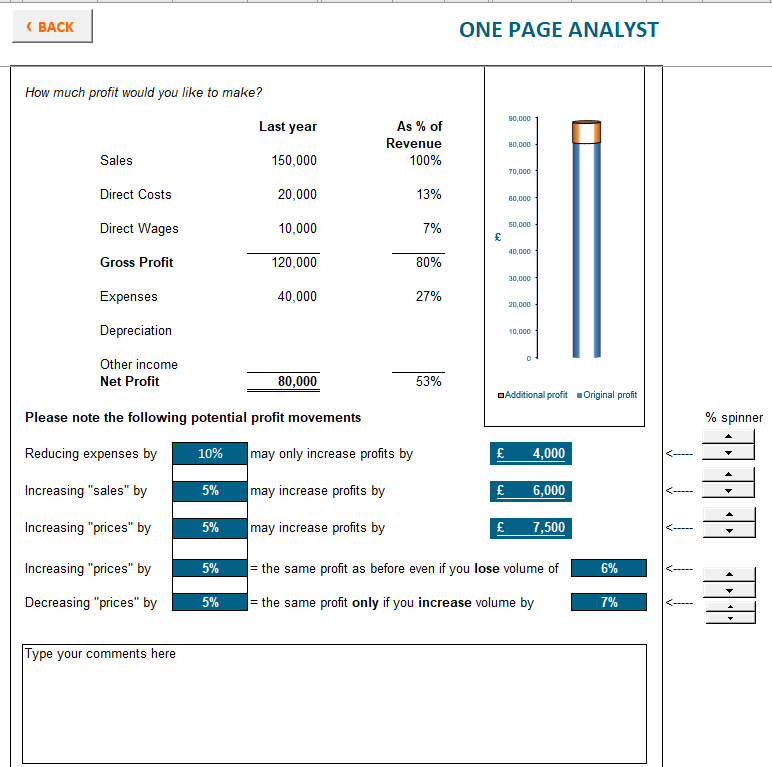Lower percentage on spinner beside £7,500 row
This screenshot has height=767, width=772.
pos(728,529)
